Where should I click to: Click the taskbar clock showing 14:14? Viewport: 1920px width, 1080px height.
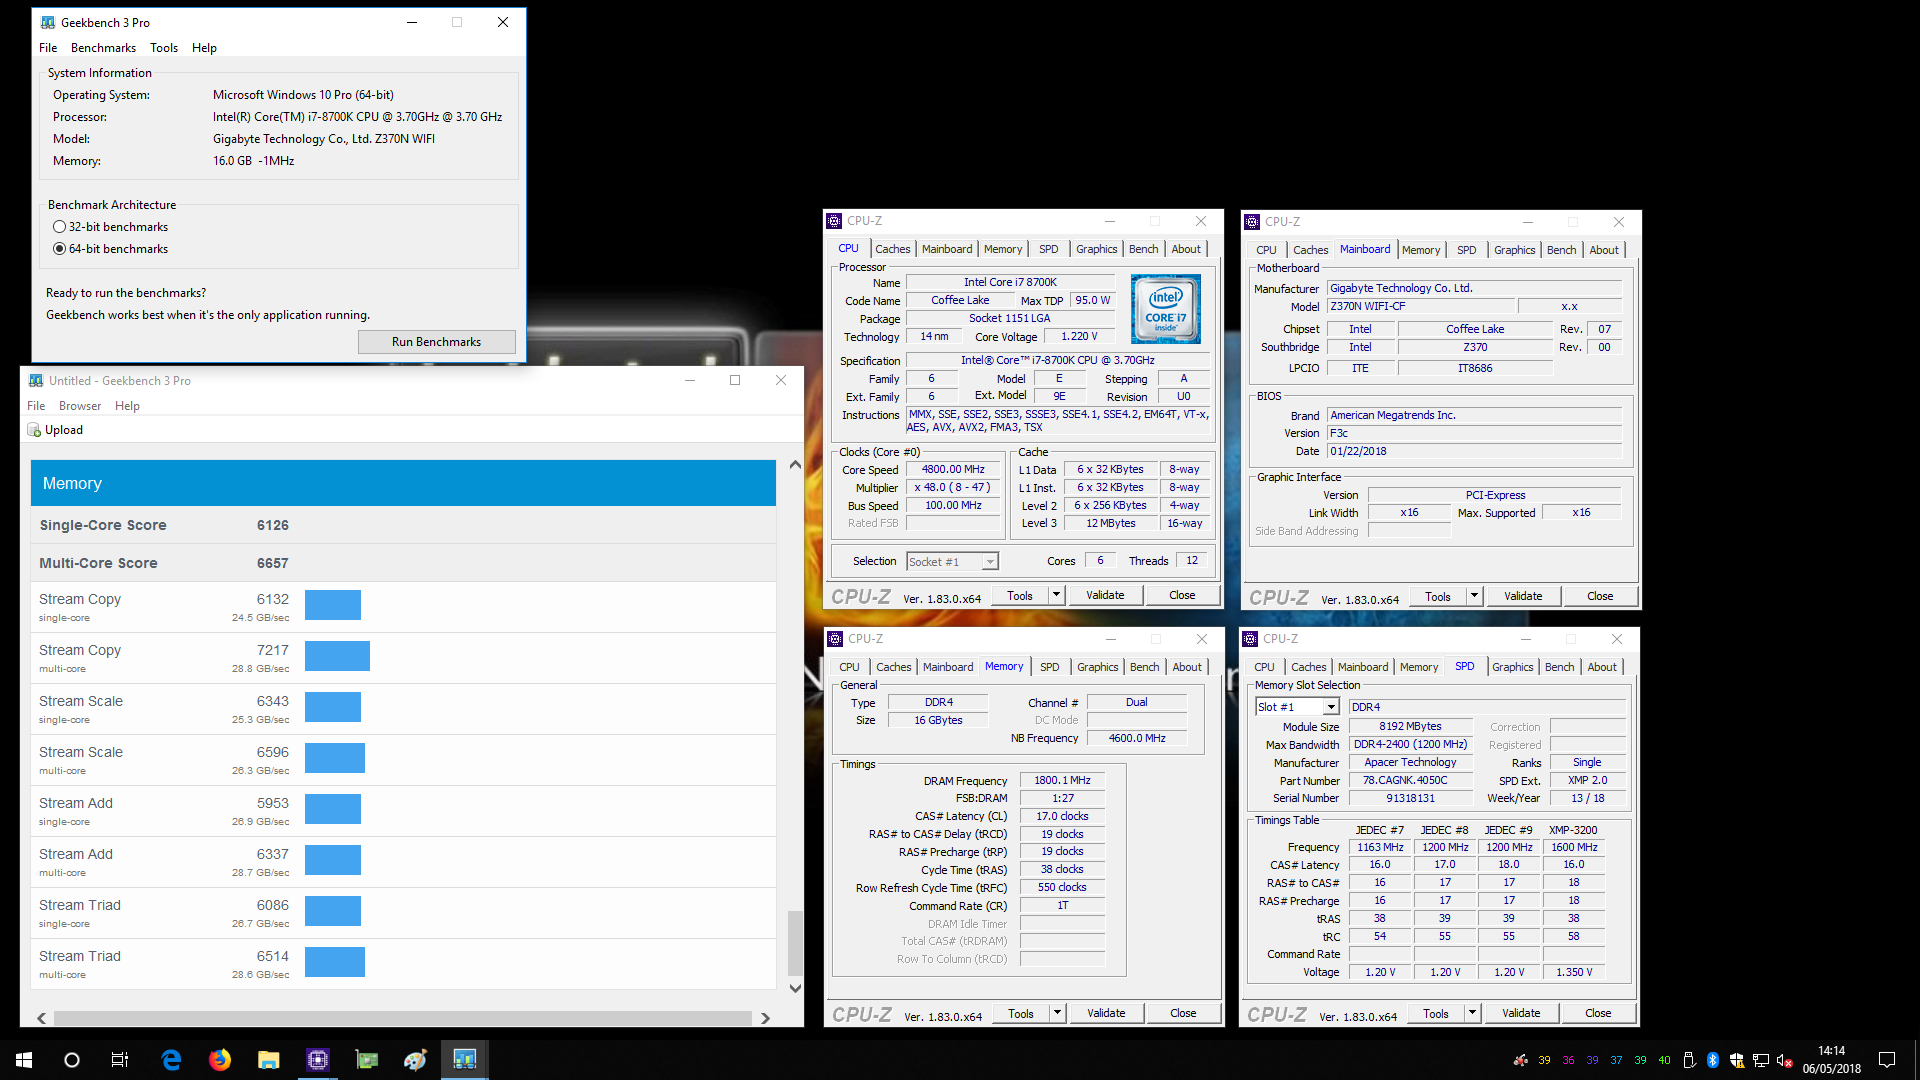[x=1832, y=1060]
